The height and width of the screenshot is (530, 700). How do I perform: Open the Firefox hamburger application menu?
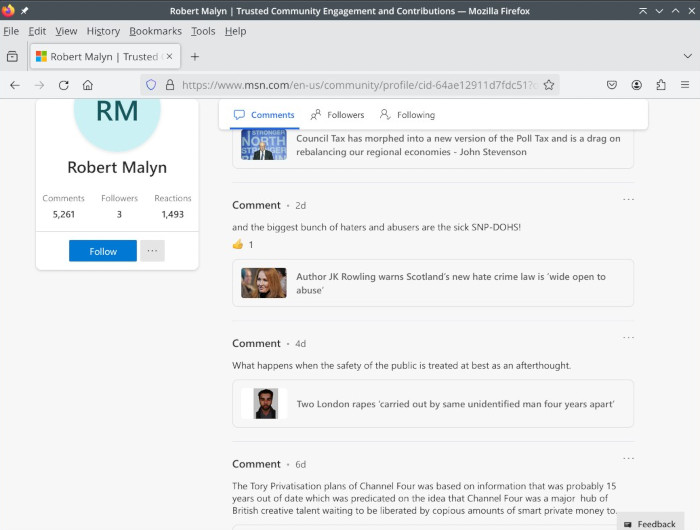[685, 85]
